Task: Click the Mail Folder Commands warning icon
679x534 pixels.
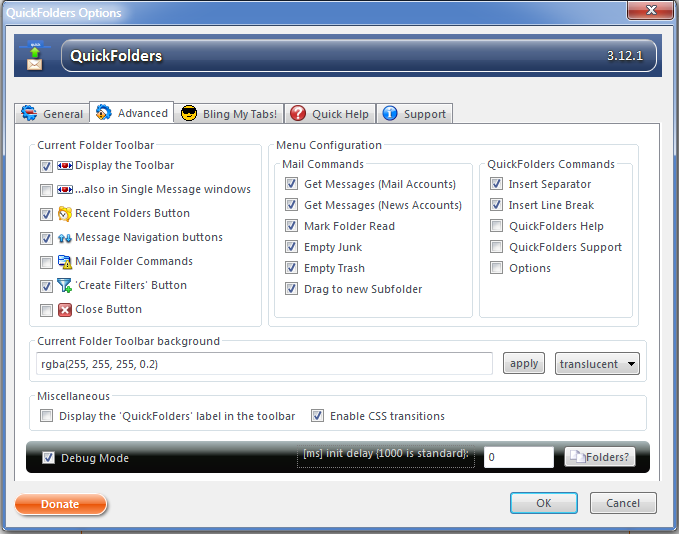Action: click(x=65, y=262)
